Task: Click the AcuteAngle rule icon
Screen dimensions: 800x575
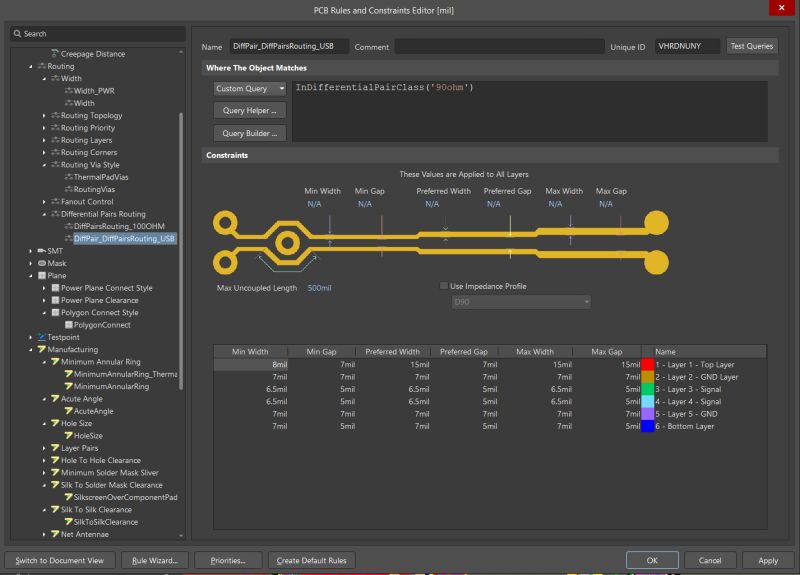Action: click(x=68, y=411)
